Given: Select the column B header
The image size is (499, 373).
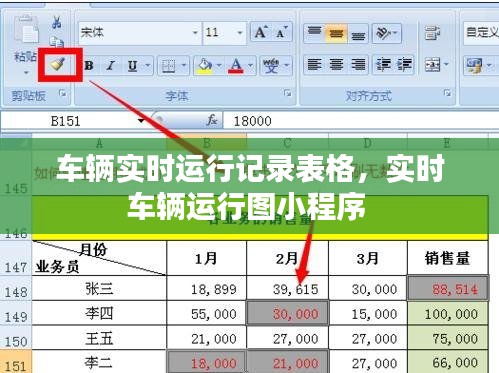Looking at the screenshot, I should coord(207,144).
